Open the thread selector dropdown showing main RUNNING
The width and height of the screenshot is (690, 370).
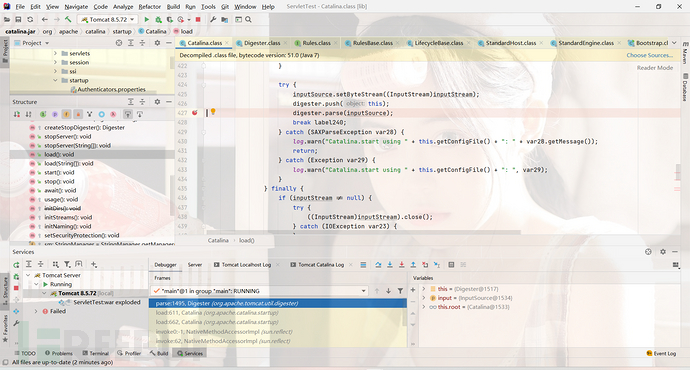click(259, 291)
